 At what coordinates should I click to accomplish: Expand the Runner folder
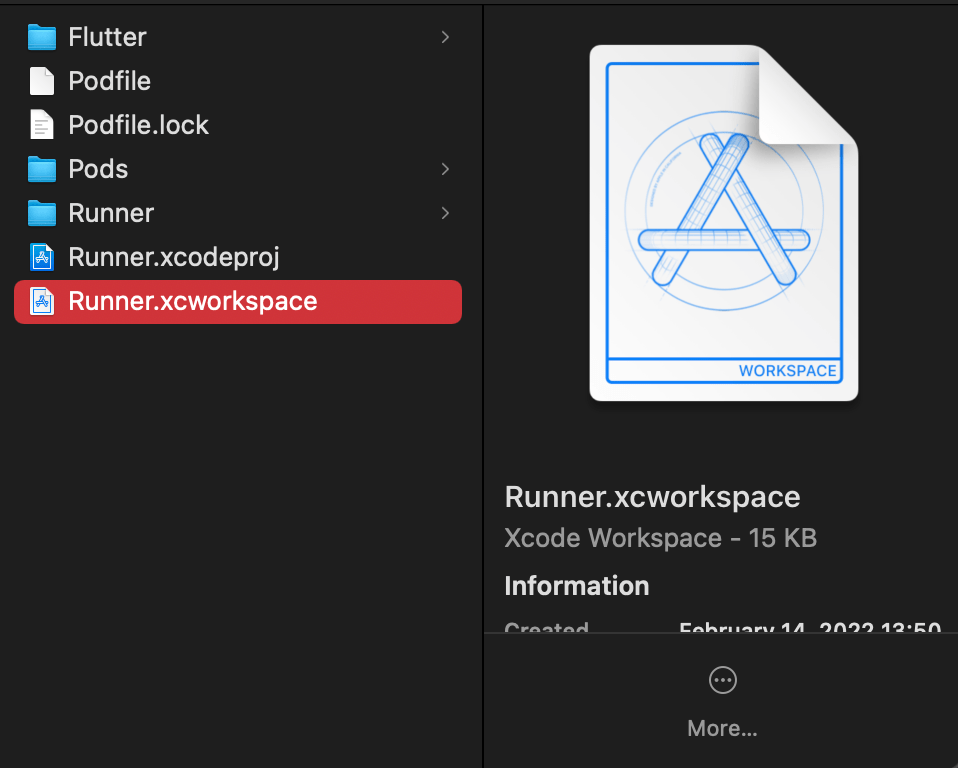[446, 213]
